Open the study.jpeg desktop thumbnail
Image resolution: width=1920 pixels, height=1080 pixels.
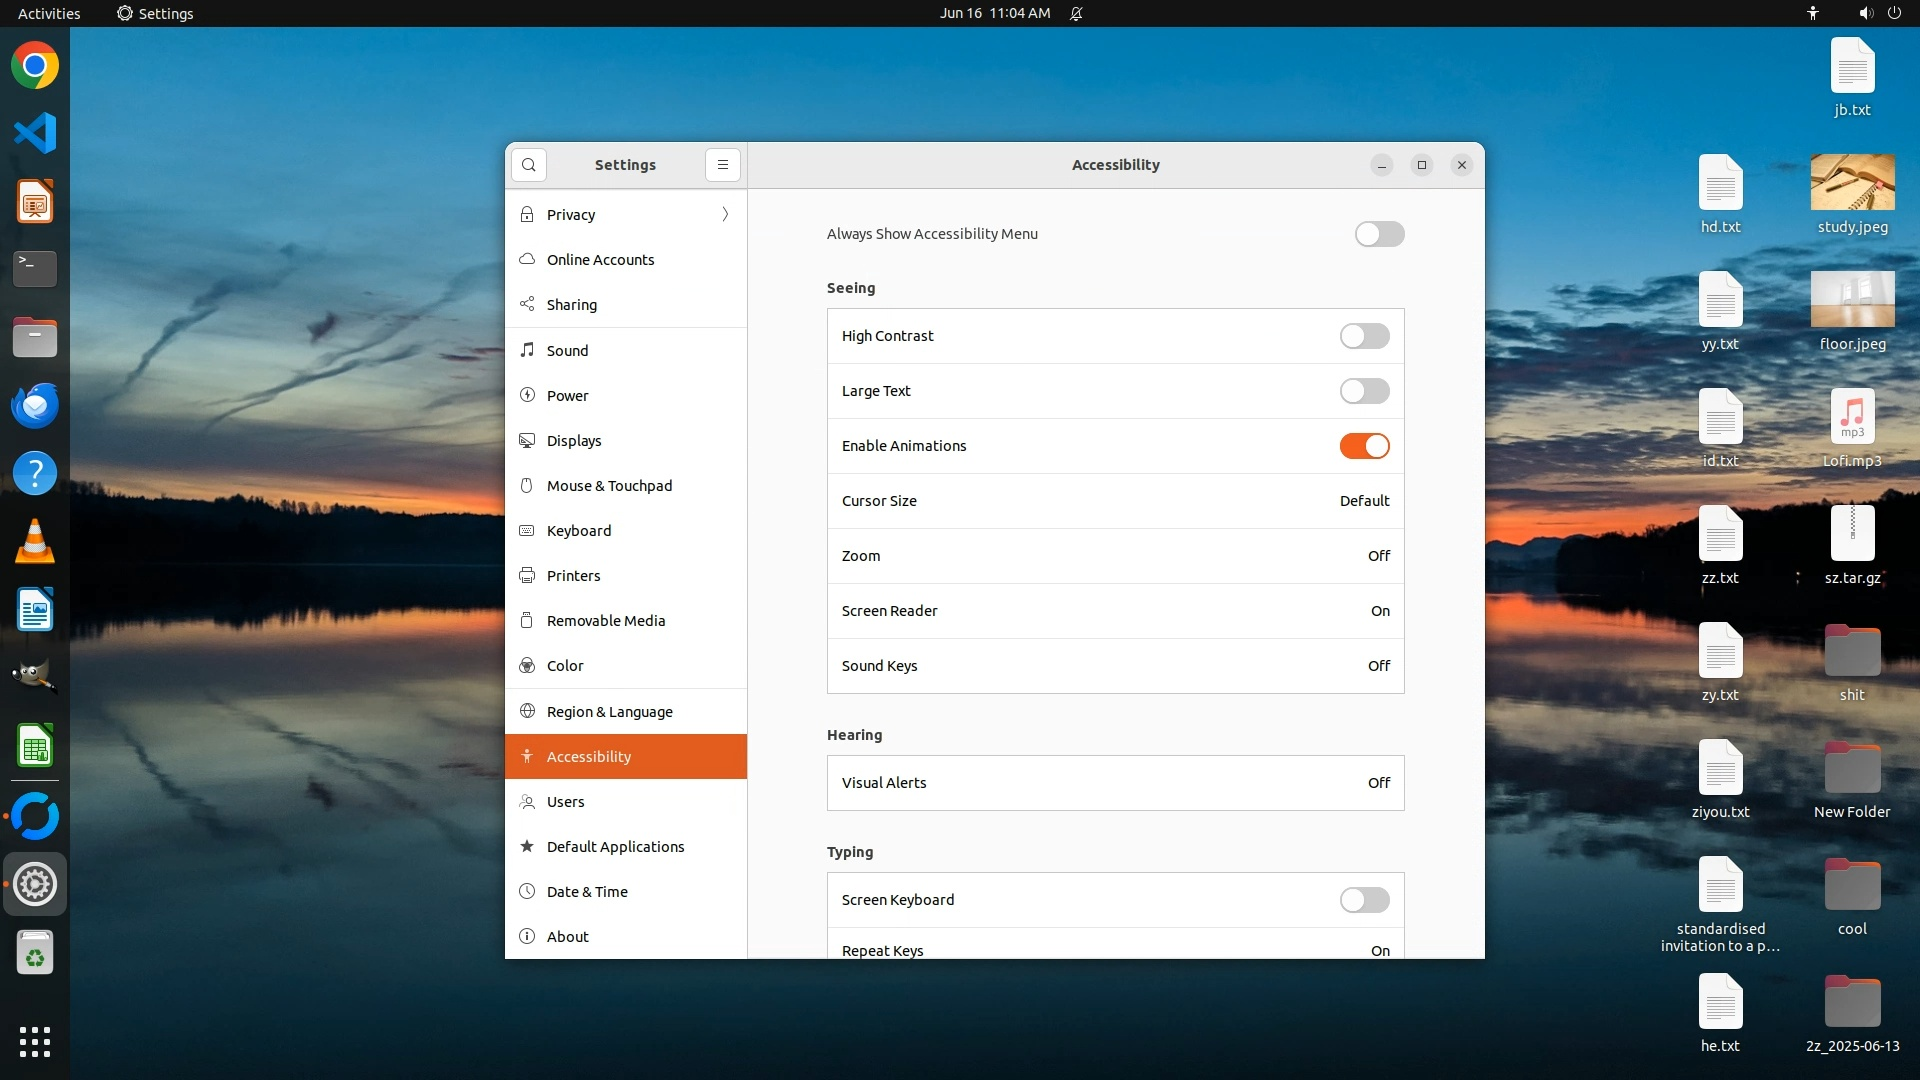(x=1852, y=182)
